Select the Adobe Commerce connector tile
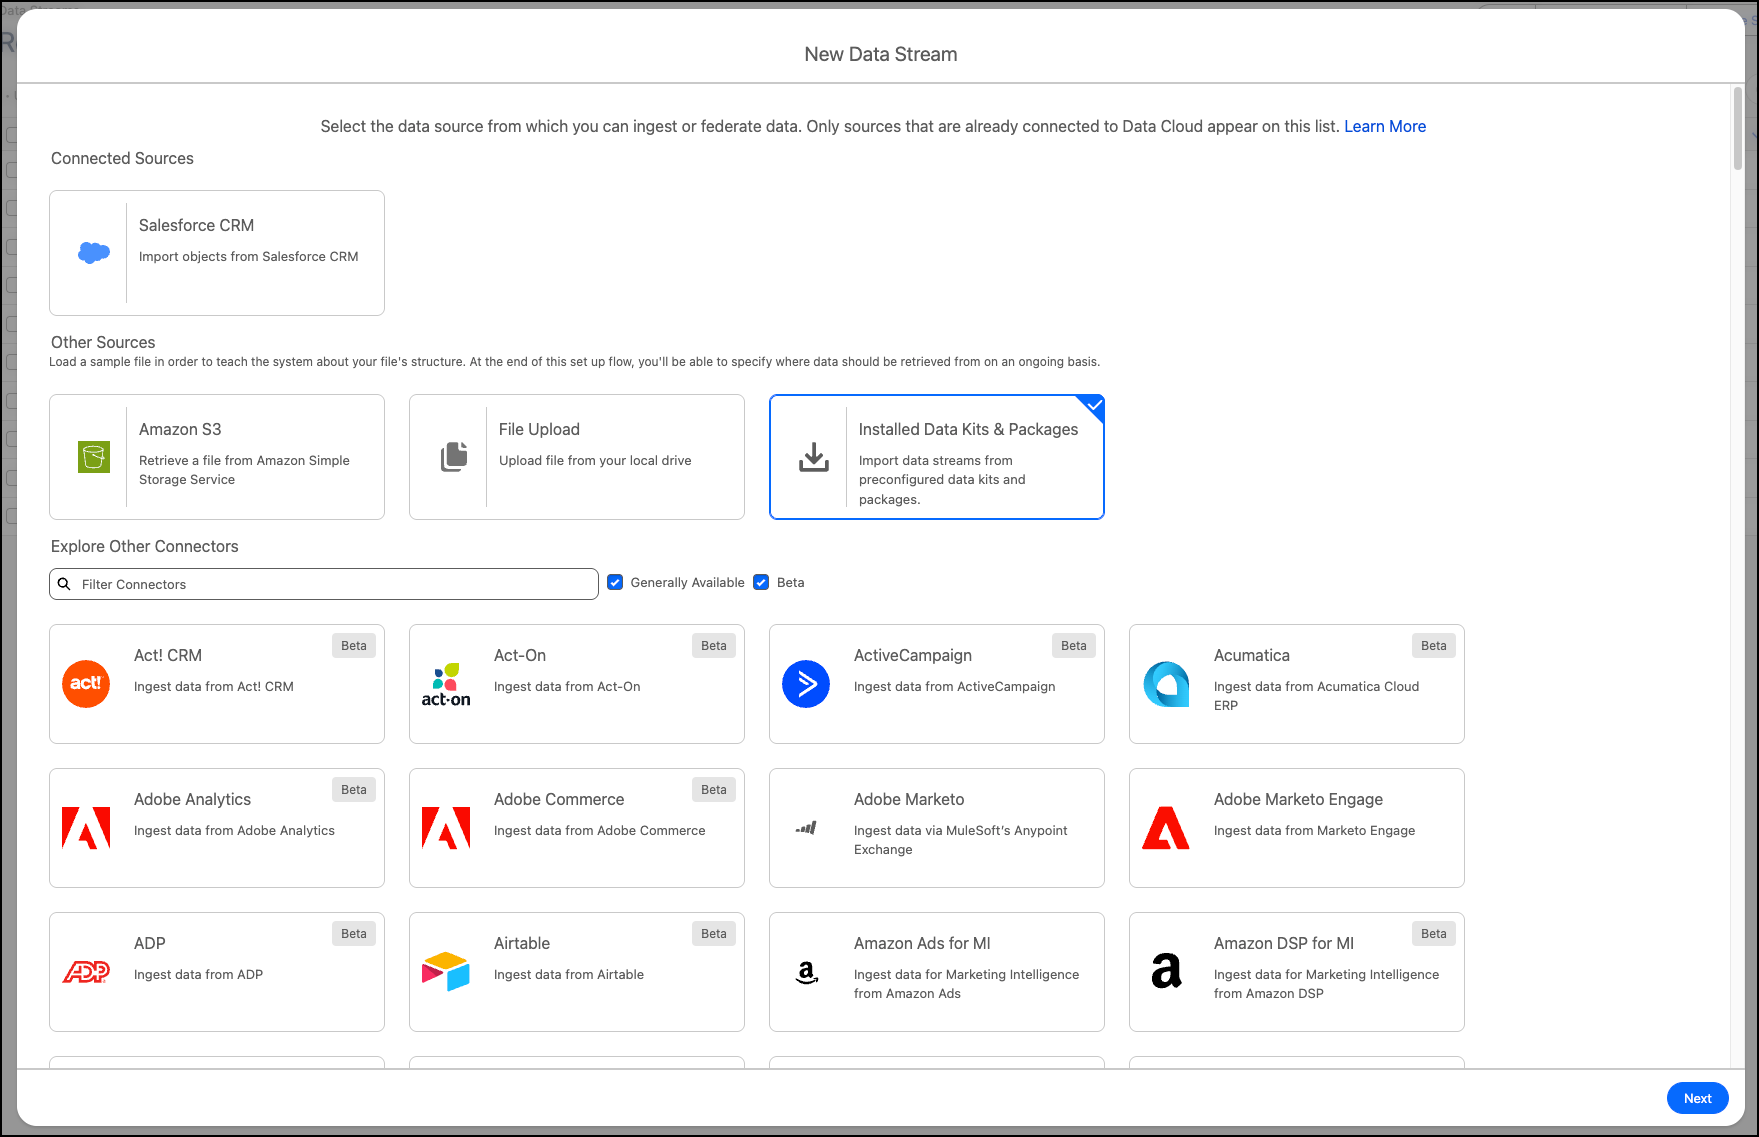1759x1137 pixels. point(576,828)
